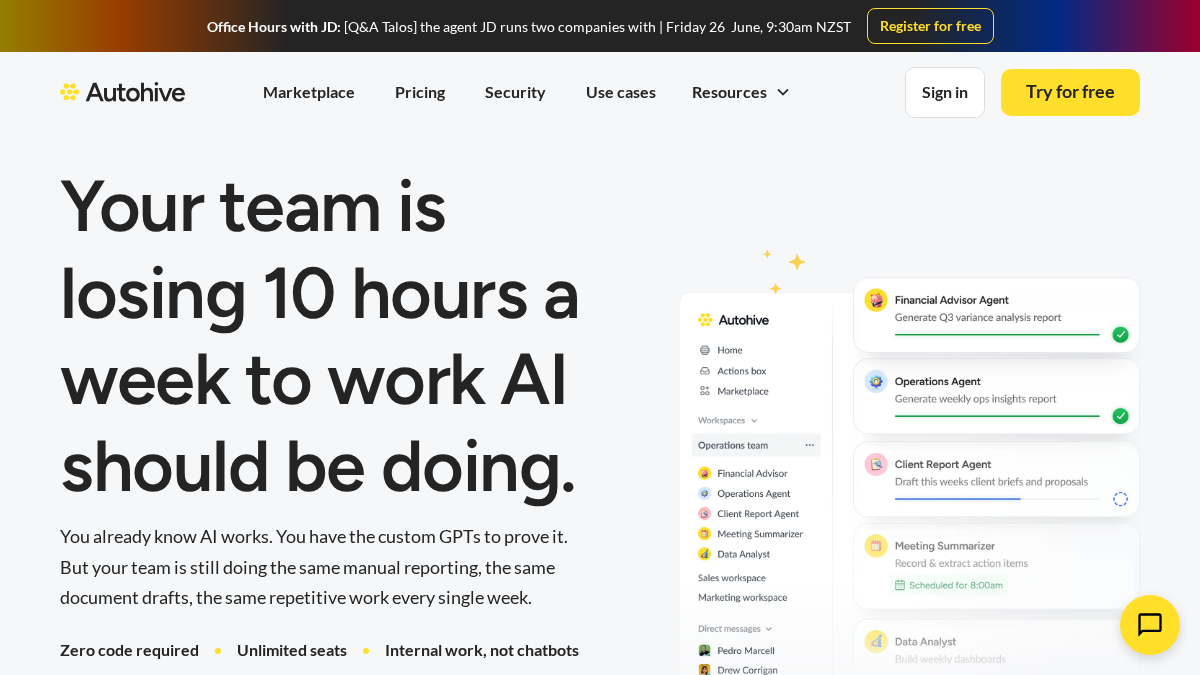The image size is (1200, 675).
Task: Open the chat widget bubble
Action: (x=1150, y=625)
